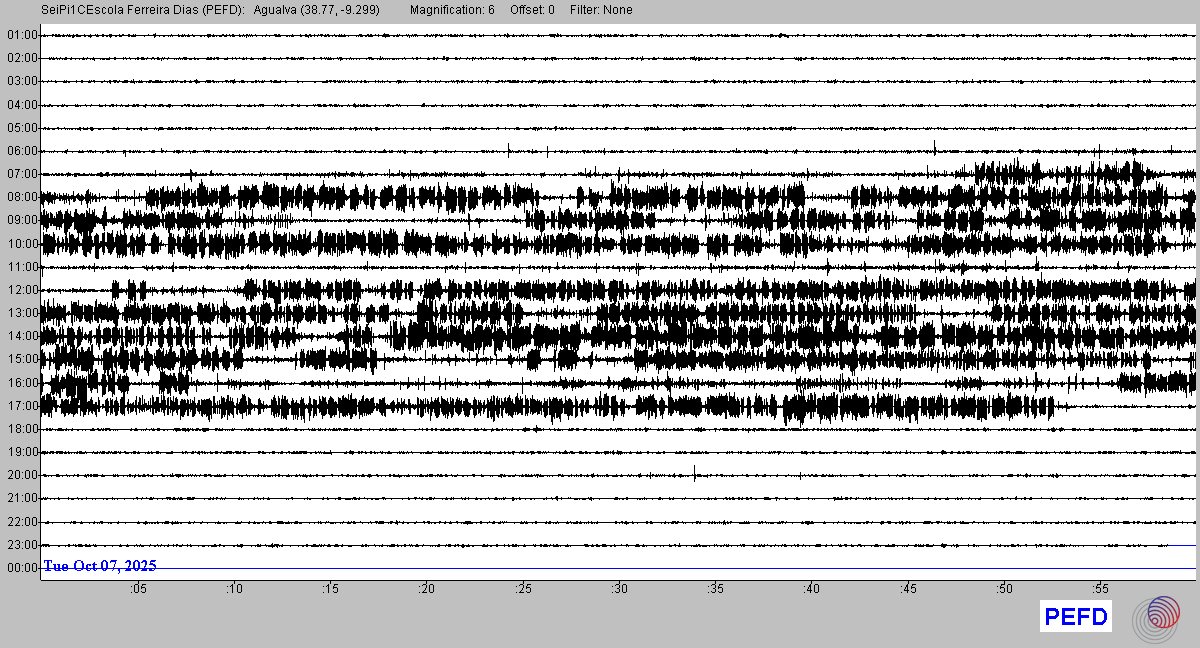The image size is (1200, 648).
Task: Click the Agualva coordinates text in header
Action: 317,10
